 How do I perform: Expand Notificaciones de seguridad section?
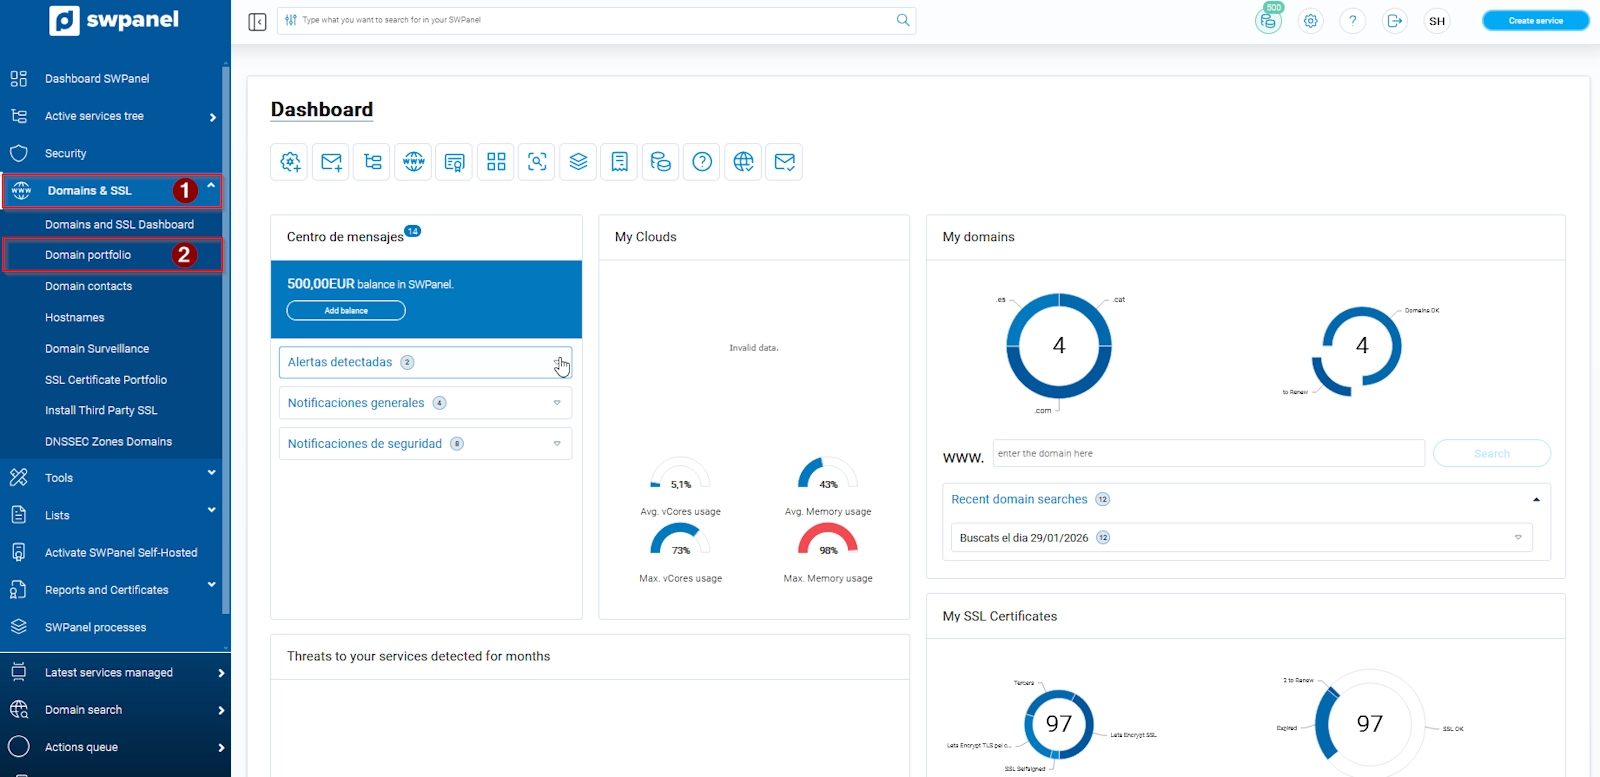pos(425,444)
